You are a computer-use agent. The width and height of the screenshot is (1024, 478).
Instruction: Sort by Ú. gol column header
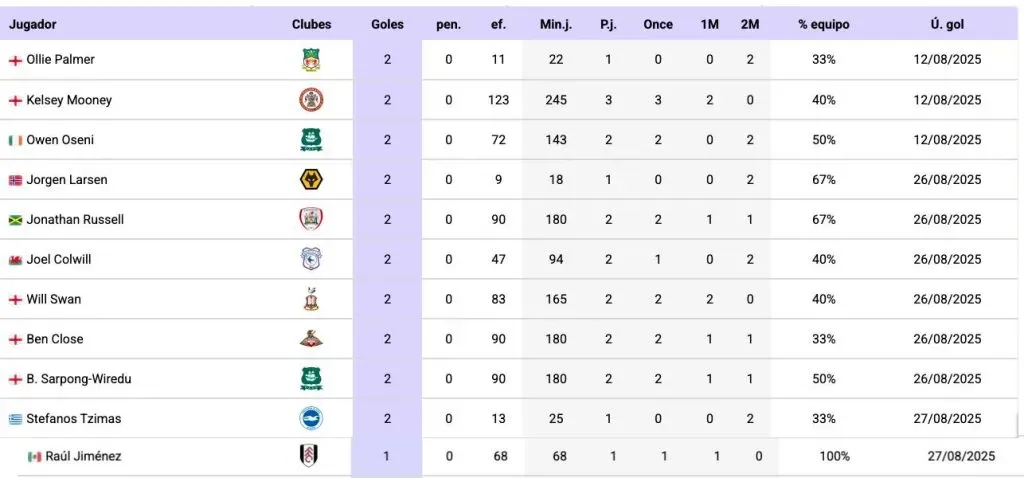pos(947,24)
